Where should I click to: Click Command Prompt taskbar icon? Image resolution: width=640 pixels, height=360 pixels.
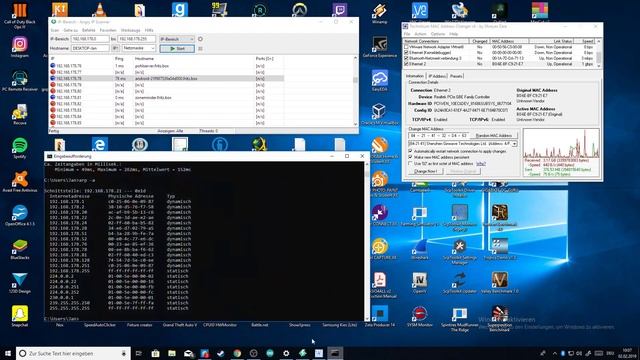335,353
